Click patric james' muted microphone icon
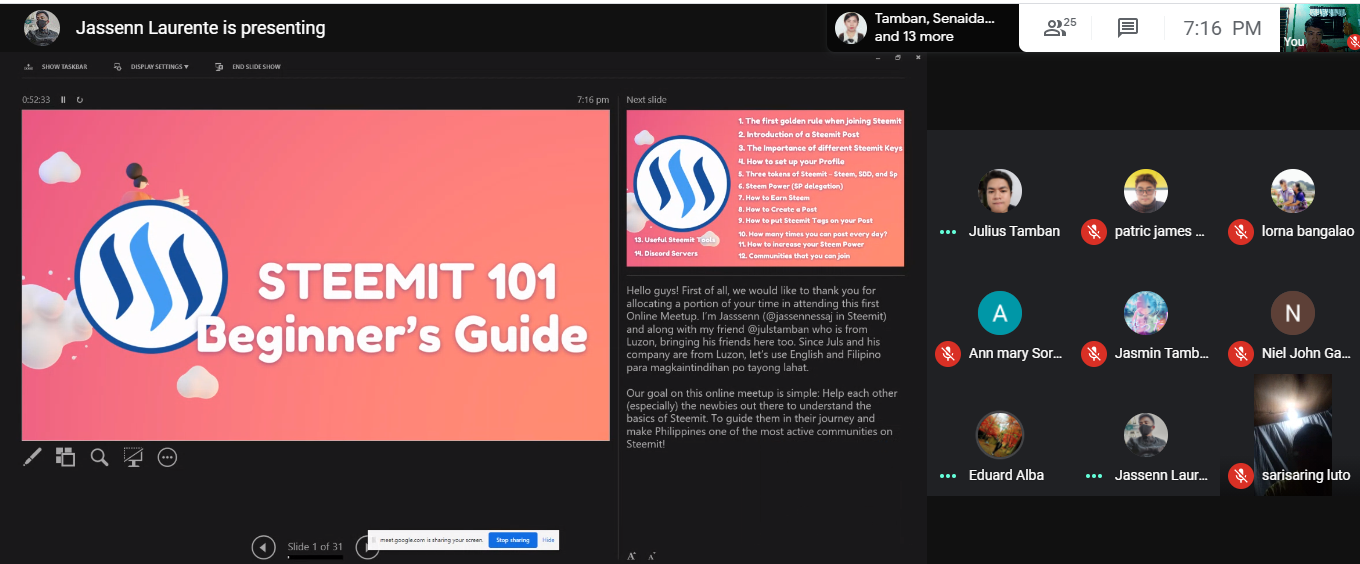This screenshot has width=1360, height=564. 1094,231
